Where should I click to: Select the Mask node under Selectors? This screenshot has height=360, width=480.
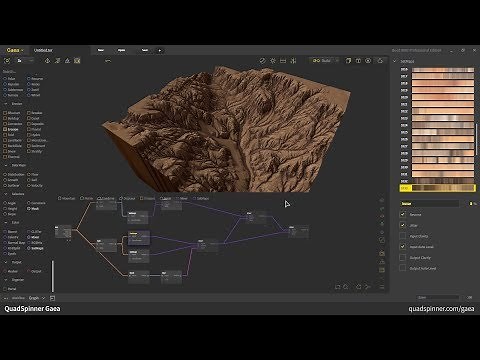coord(33,208)
